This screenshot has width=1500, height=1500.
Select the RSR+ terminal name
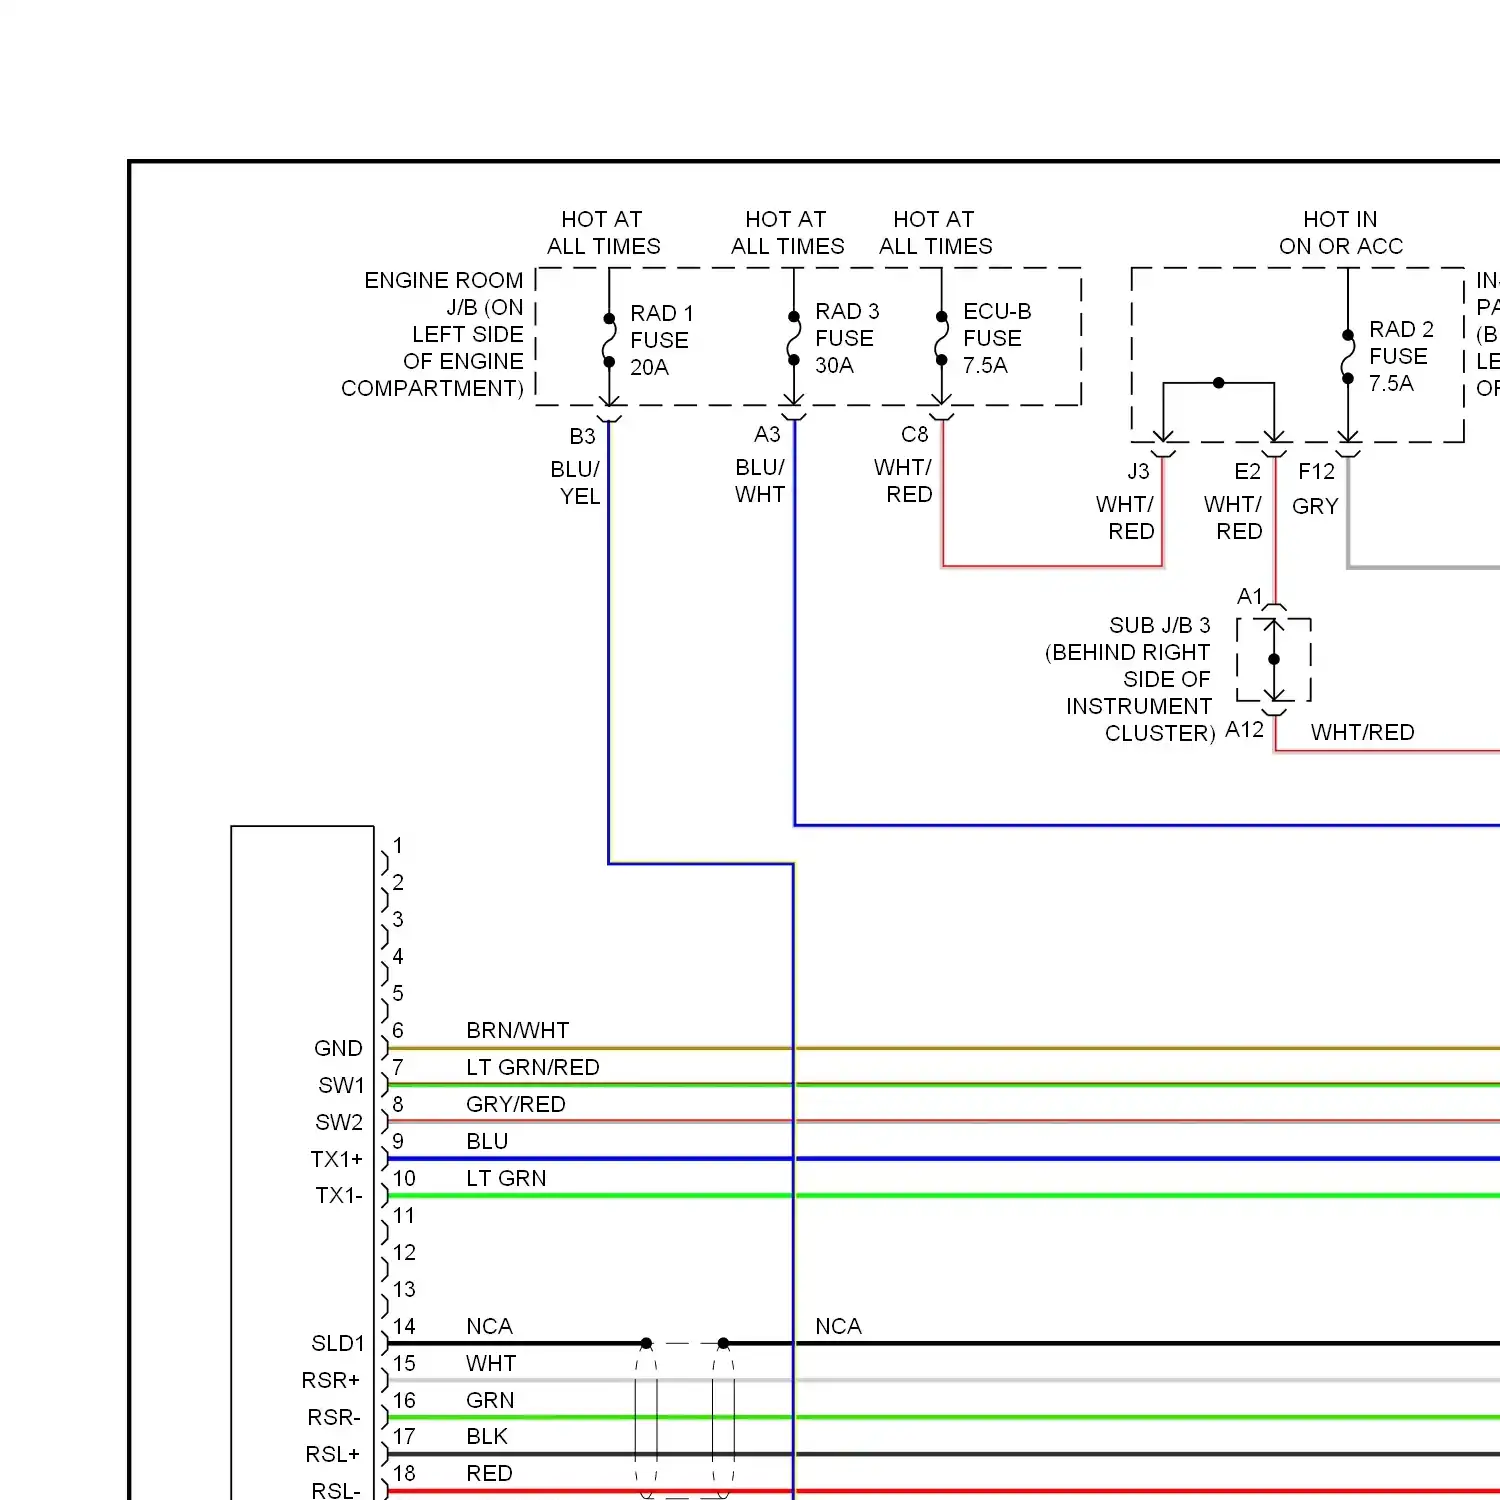click(x=331, y=1380)
